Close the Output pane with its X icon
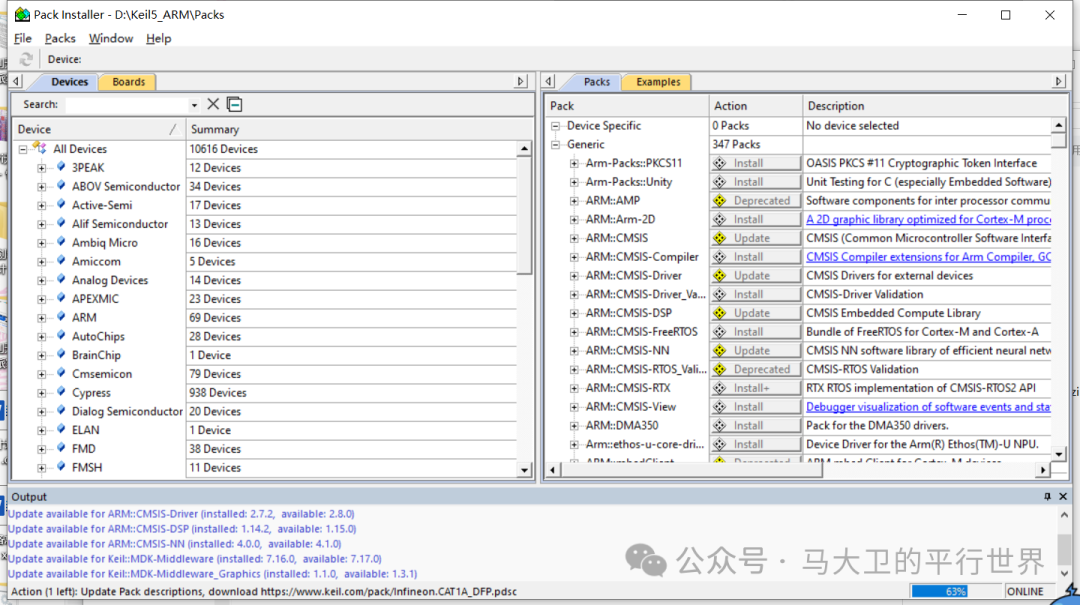 click(x=1063, y=496)
